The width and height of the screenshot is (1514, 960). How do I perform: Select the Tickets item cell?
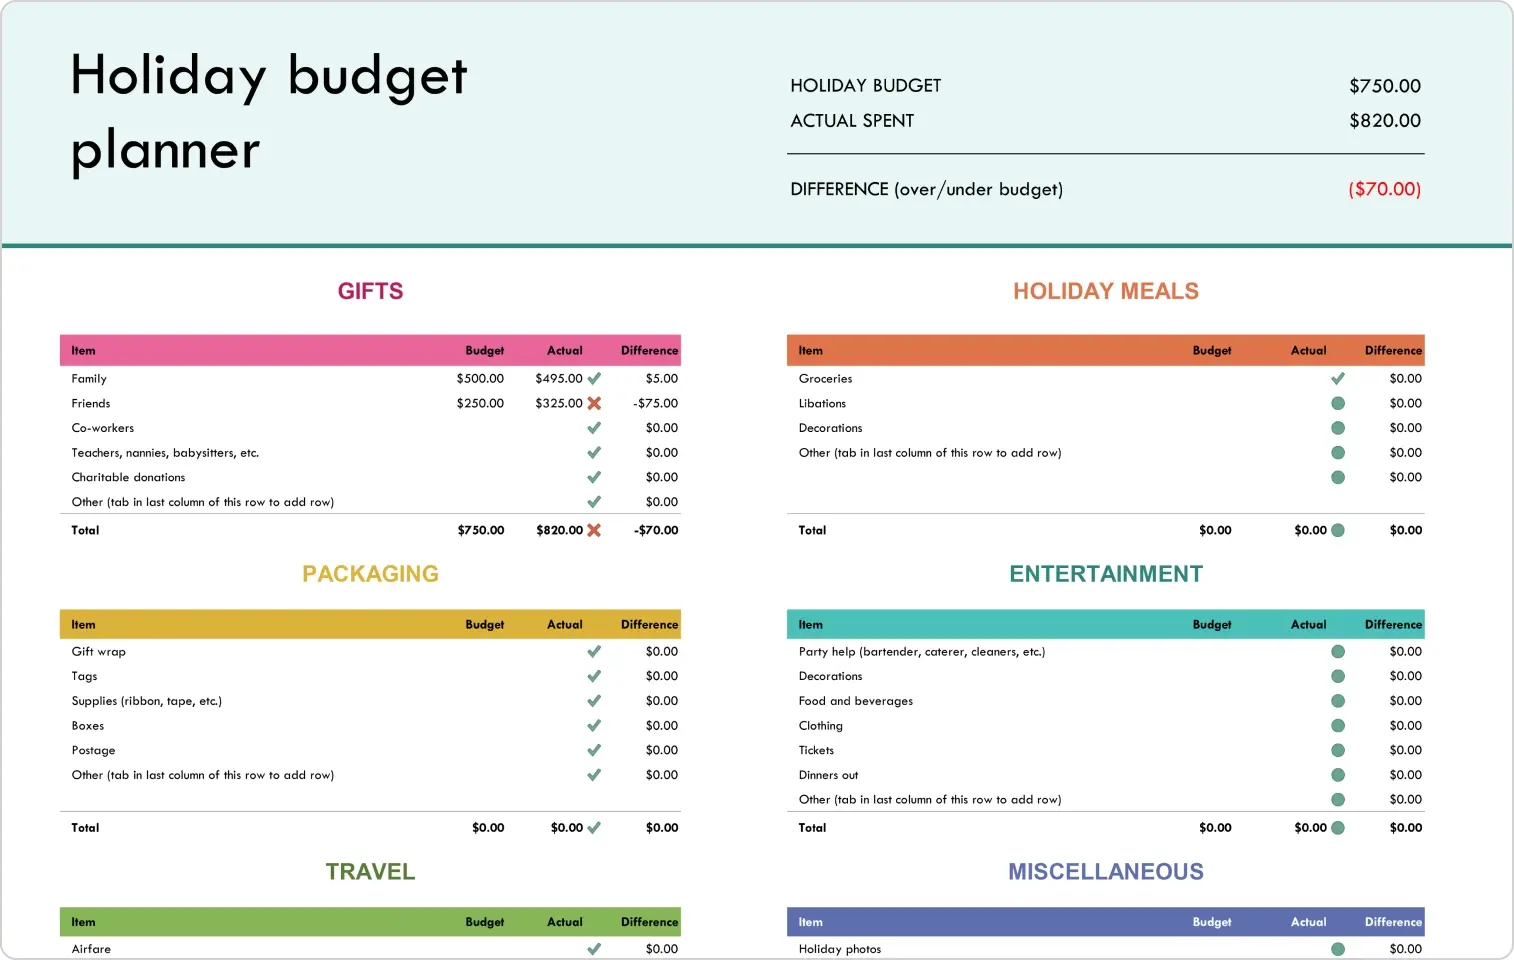click(x=816, y=750)
